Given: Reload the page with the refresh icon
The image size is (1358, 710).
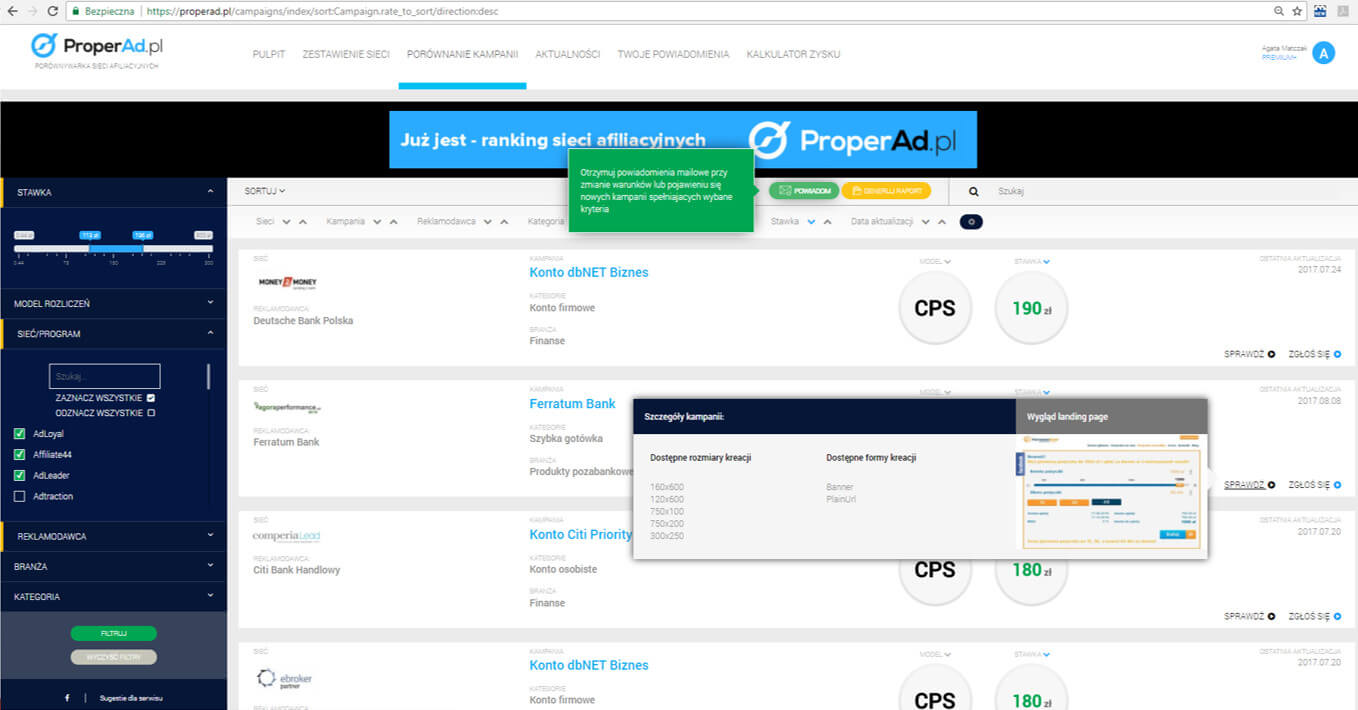Looking at the screenshot, I should tap(52, 11).
